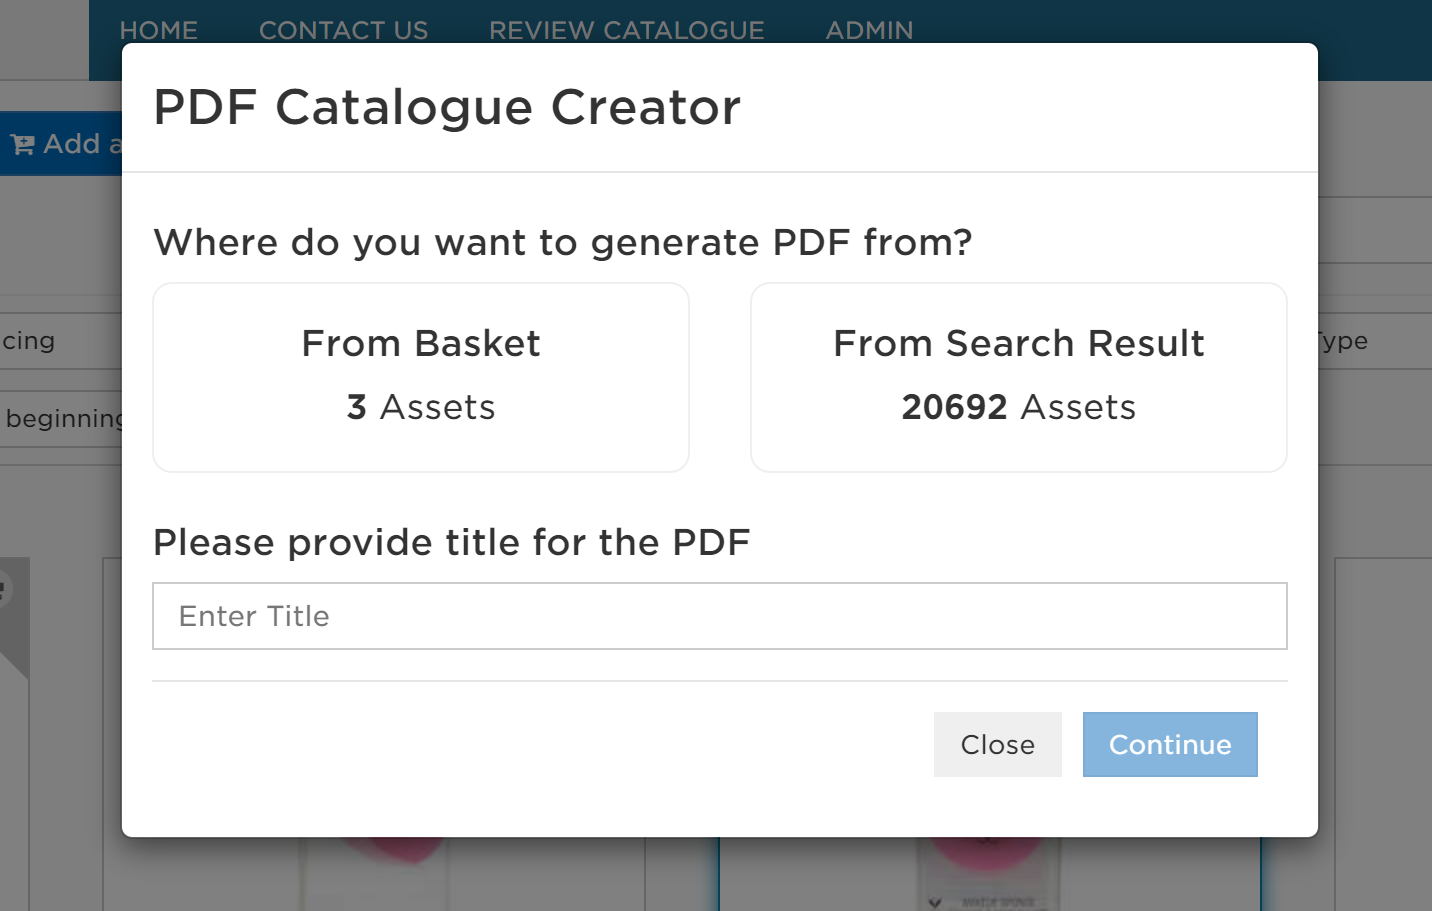Open the ADMIN menu item
The image size is (1432, 911).
(869, 30)
